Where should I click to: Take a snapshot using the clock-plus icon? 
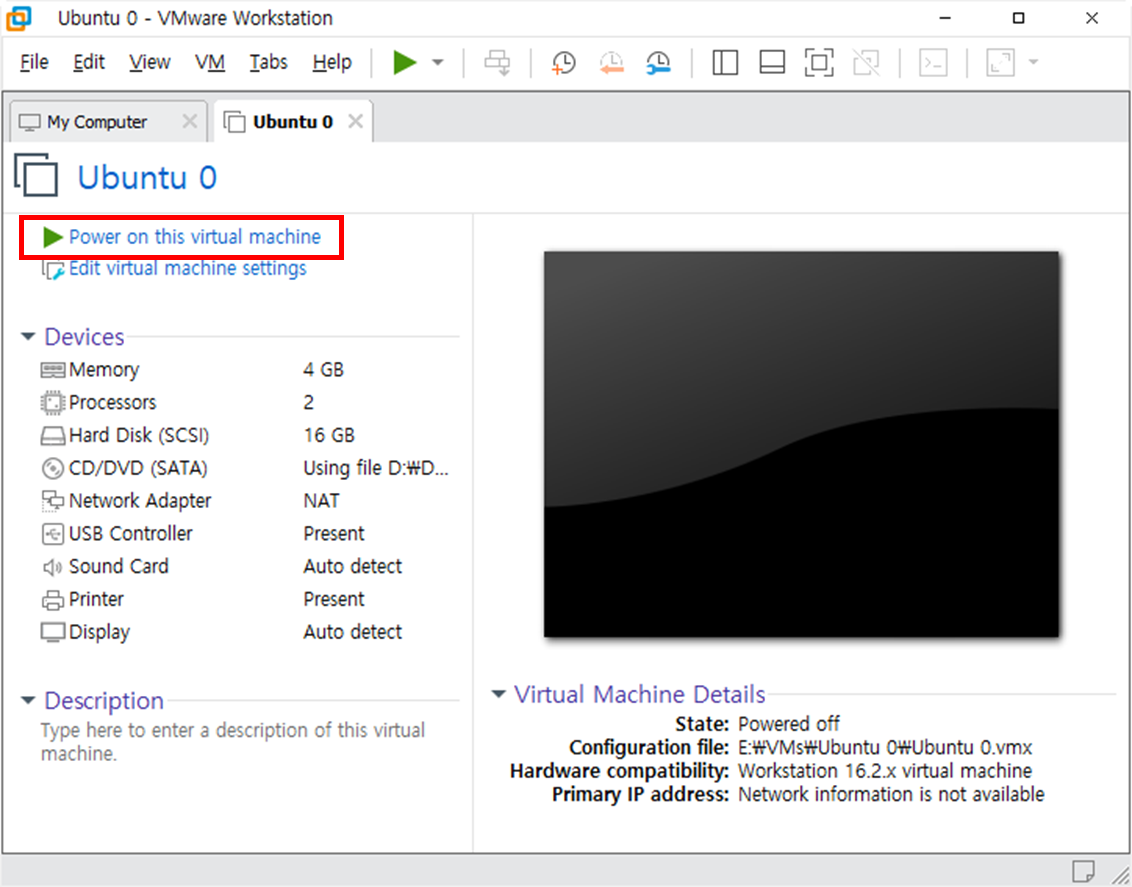564,63
